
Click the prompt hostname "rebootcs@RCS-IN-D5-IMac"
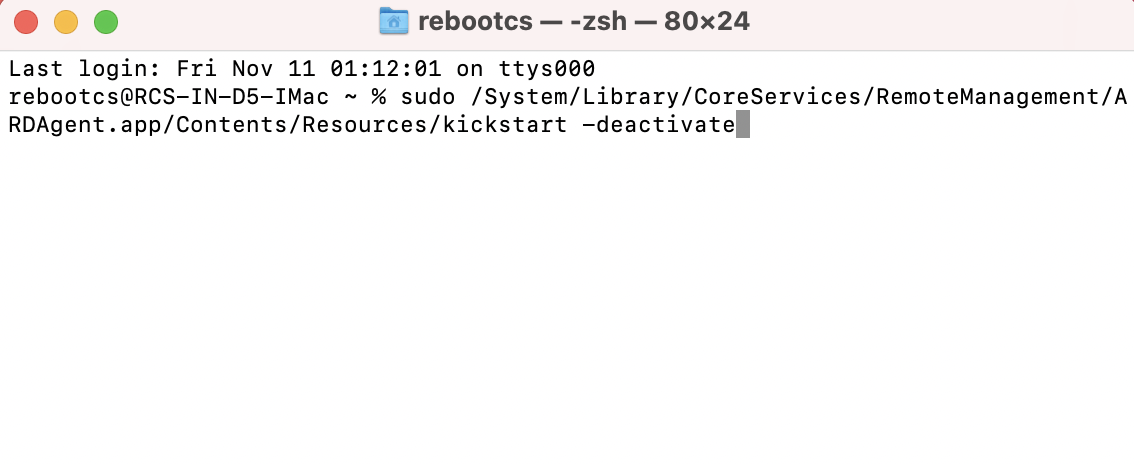click(166, 97)
